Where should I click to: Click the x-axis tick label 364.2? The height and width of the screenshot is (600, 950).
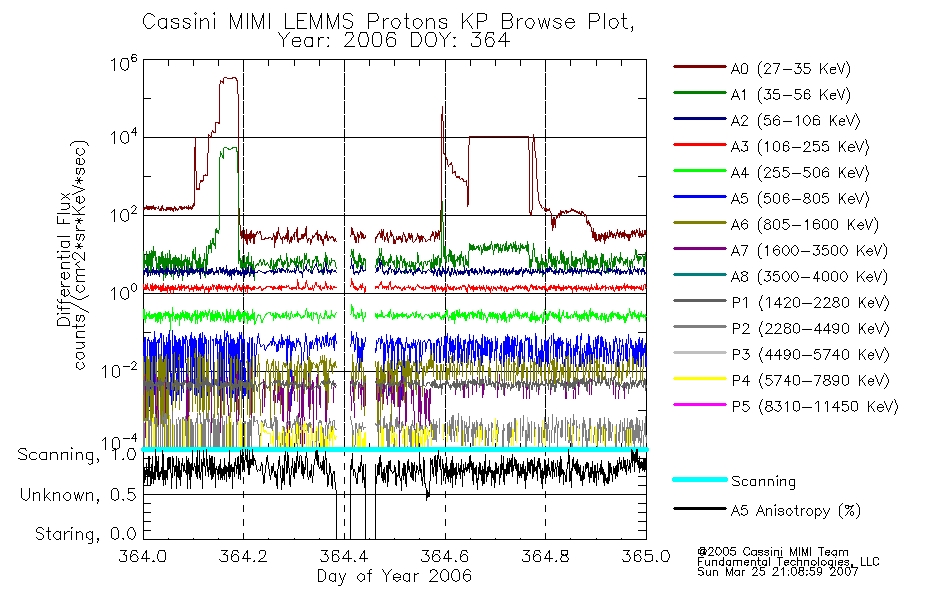243,556
